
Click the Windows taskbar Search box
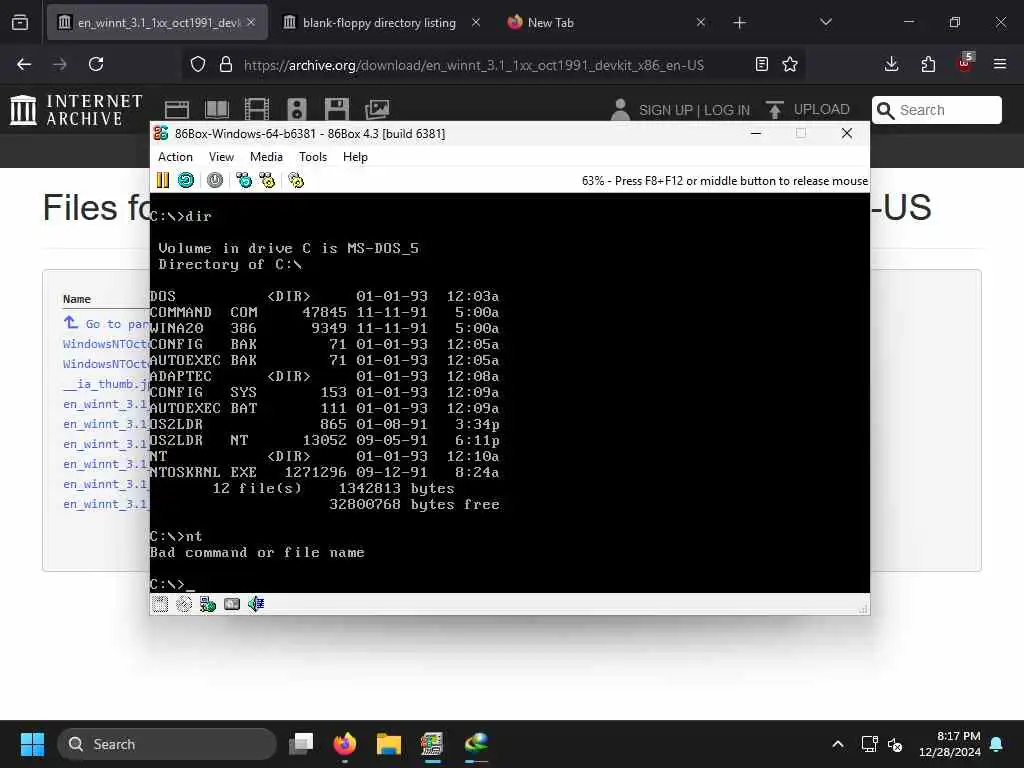coord(167,744)
